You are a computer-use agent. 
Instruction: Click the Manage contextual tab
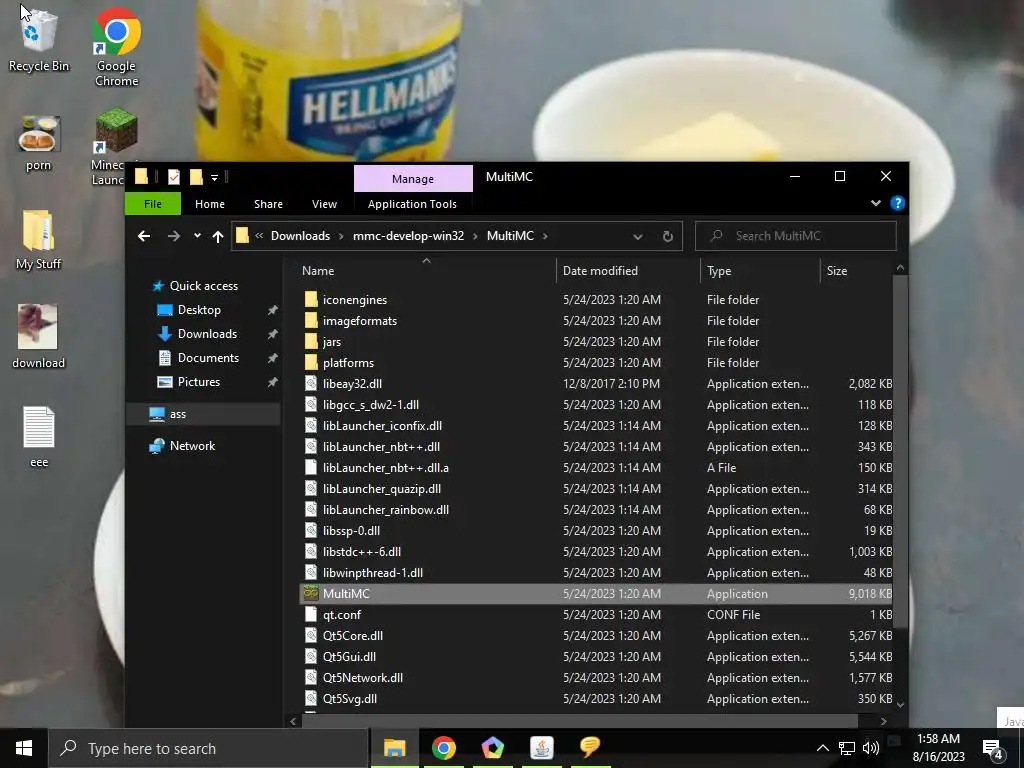(x=413, y=178)
